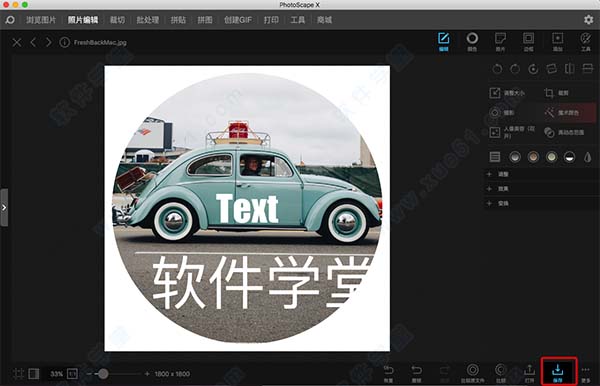Open the Color (颜色) panel tab

[x=472, y=42]
